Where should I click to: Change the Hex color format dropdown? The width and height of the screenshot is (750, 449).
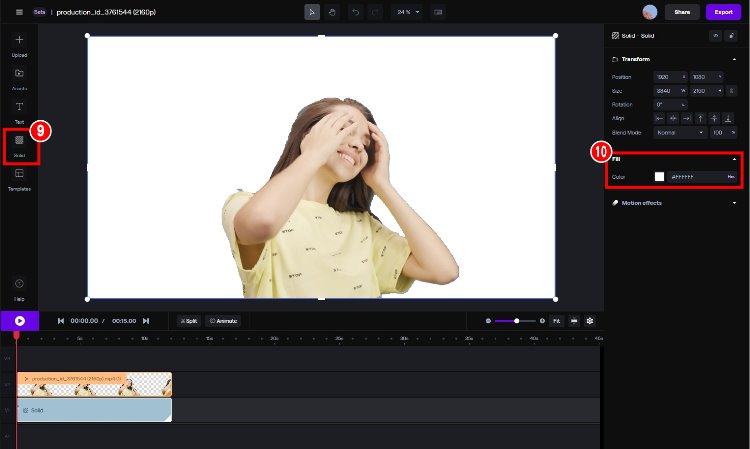[731, 177]
